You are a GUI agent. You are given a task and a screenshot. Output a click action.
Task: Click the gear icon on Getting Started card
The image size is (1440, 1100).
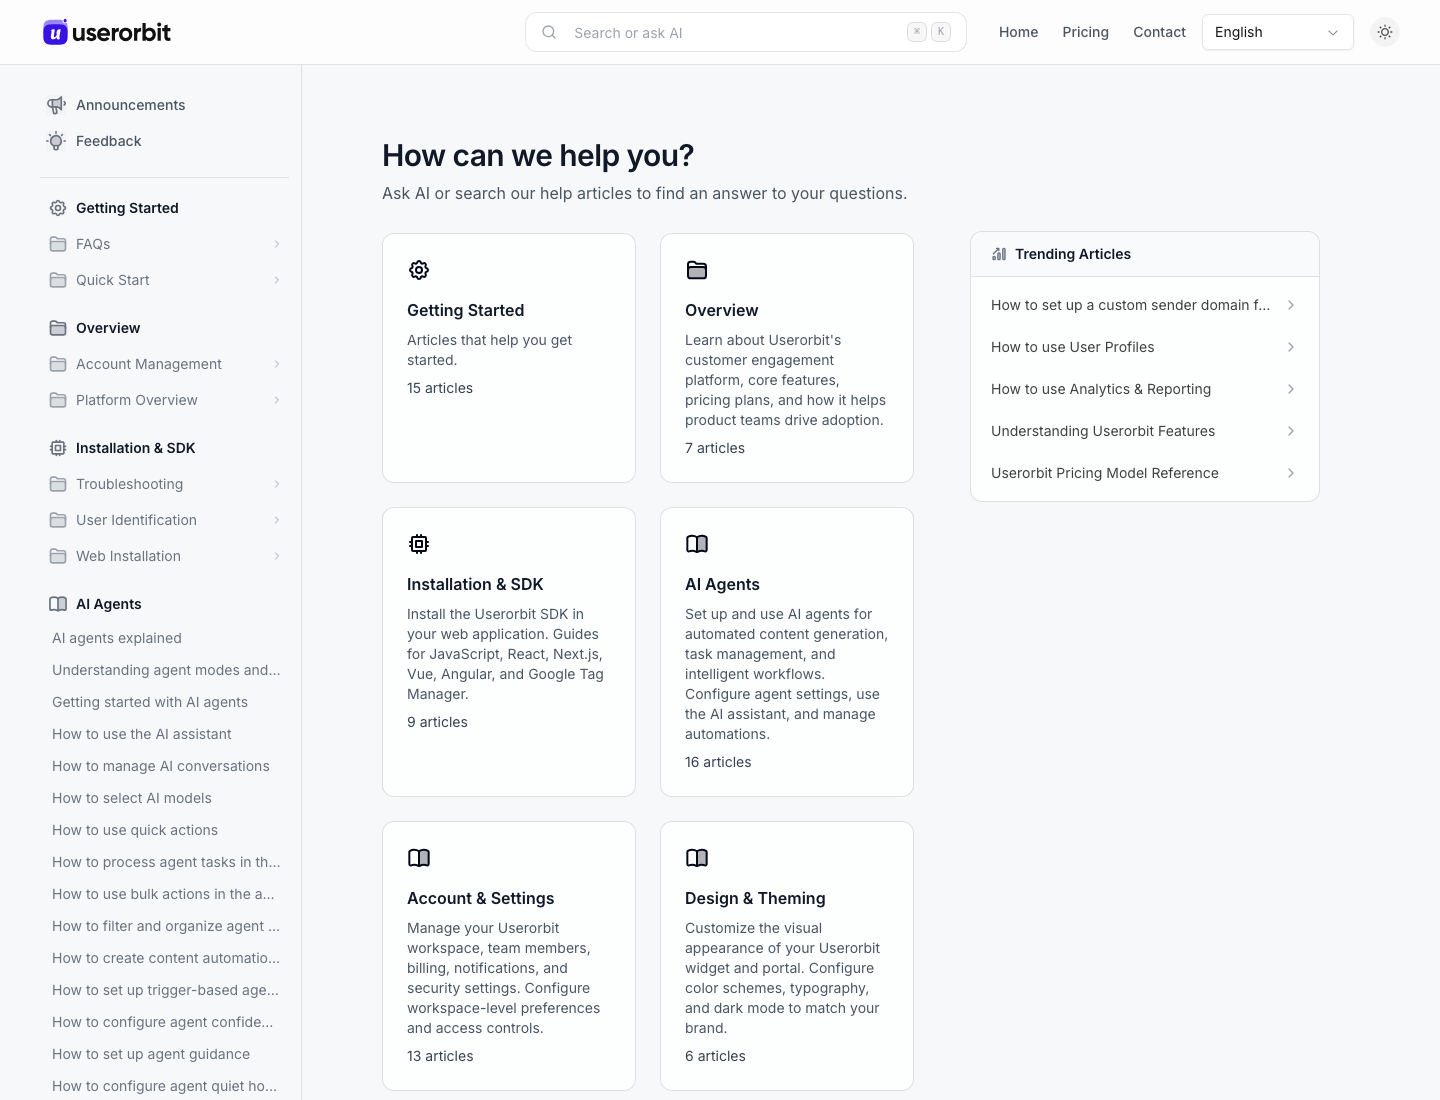click(x=419, y=270)
